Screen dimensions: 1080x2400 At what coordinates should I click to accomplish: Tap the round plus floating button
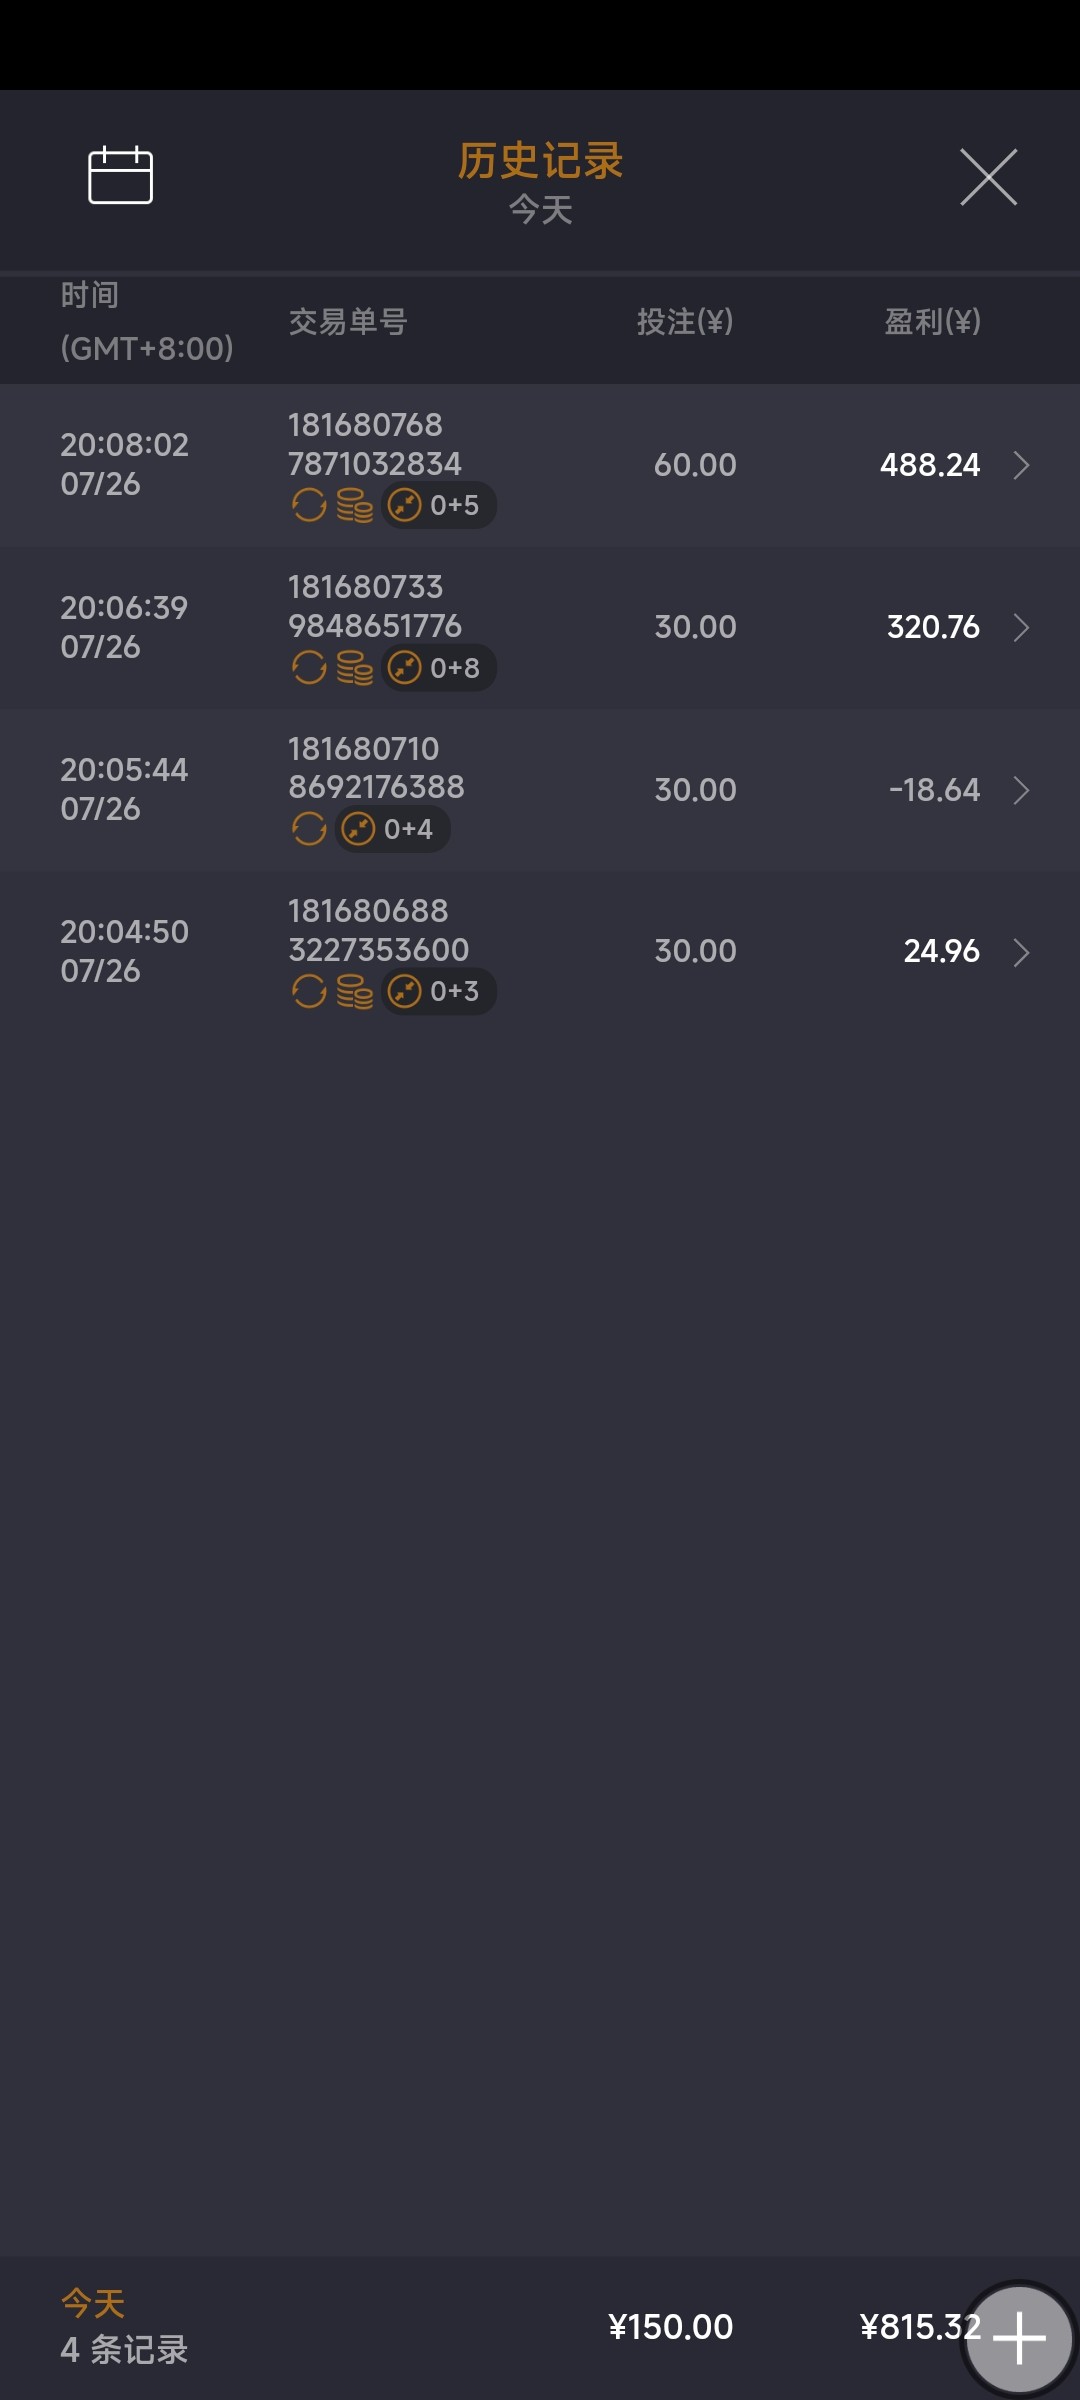(1018, 2338)
